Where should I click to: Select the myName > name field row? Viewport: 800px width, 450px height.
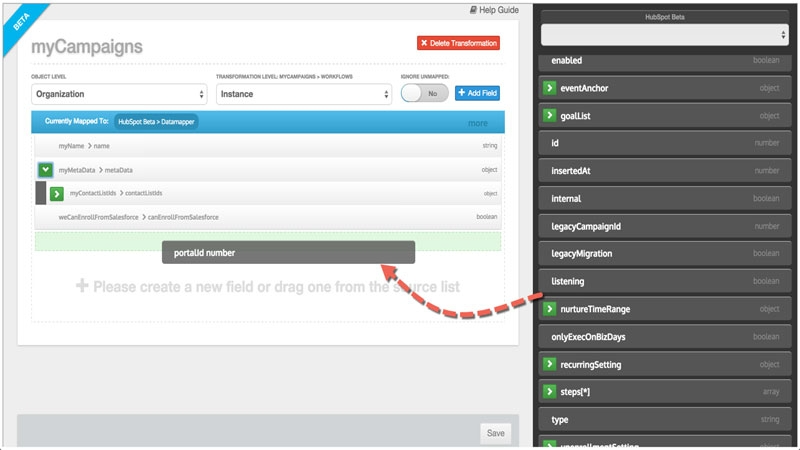268,146
